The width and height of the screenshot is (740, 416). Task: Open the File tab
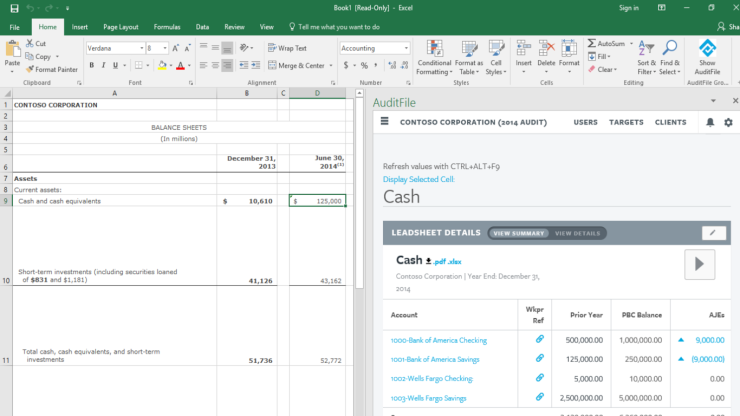coord(15,27)
